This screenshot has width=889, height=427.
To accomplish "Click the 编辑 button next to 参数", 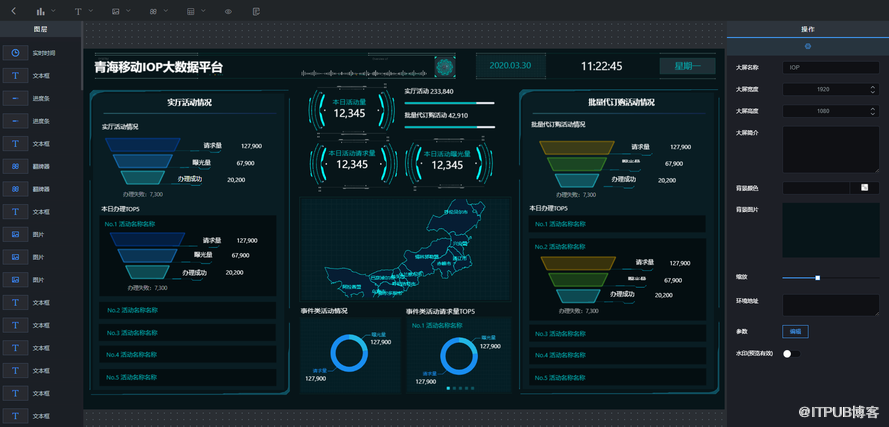I will [x=796, y=331].
